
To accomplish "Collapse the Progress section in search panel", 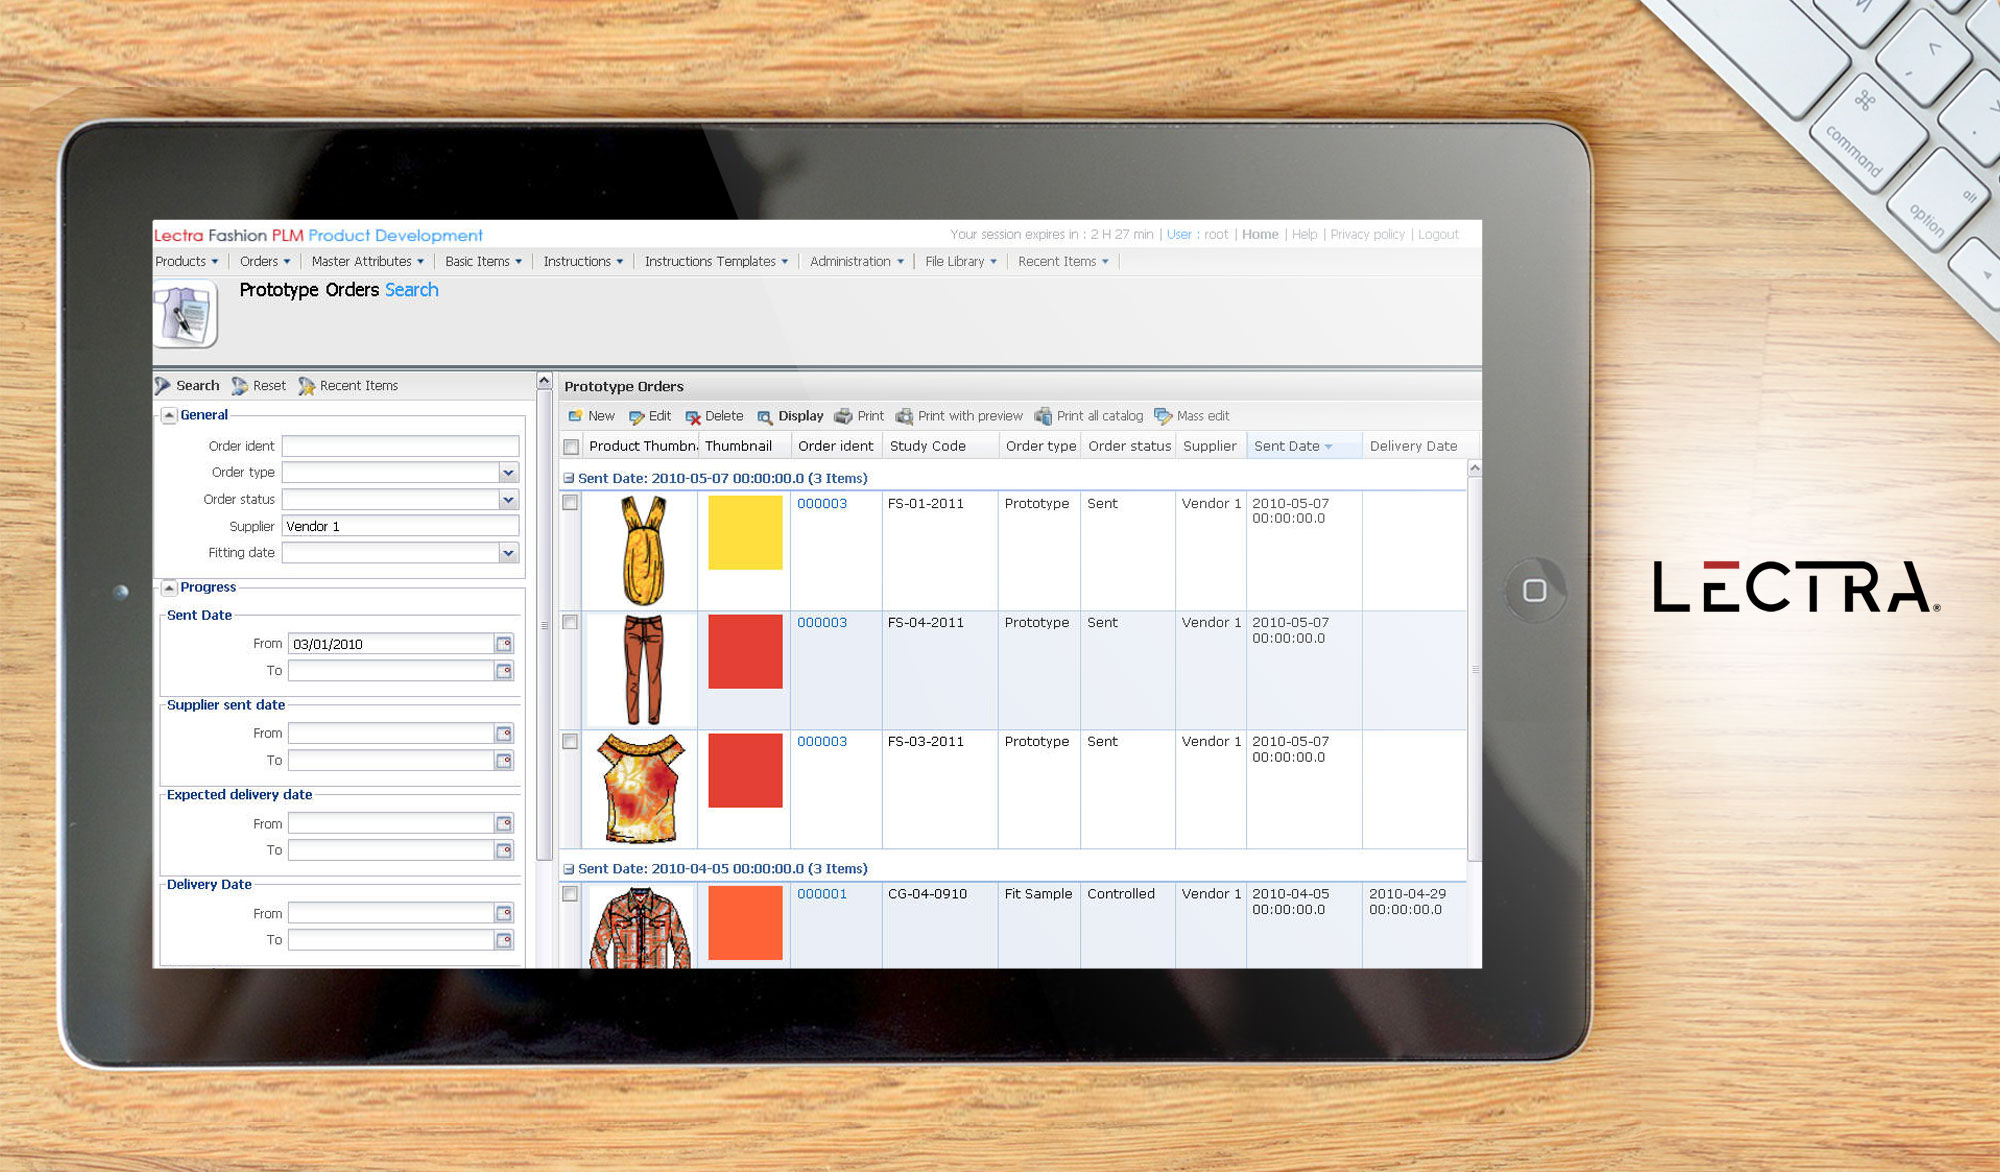I will (x=170, y=587).
